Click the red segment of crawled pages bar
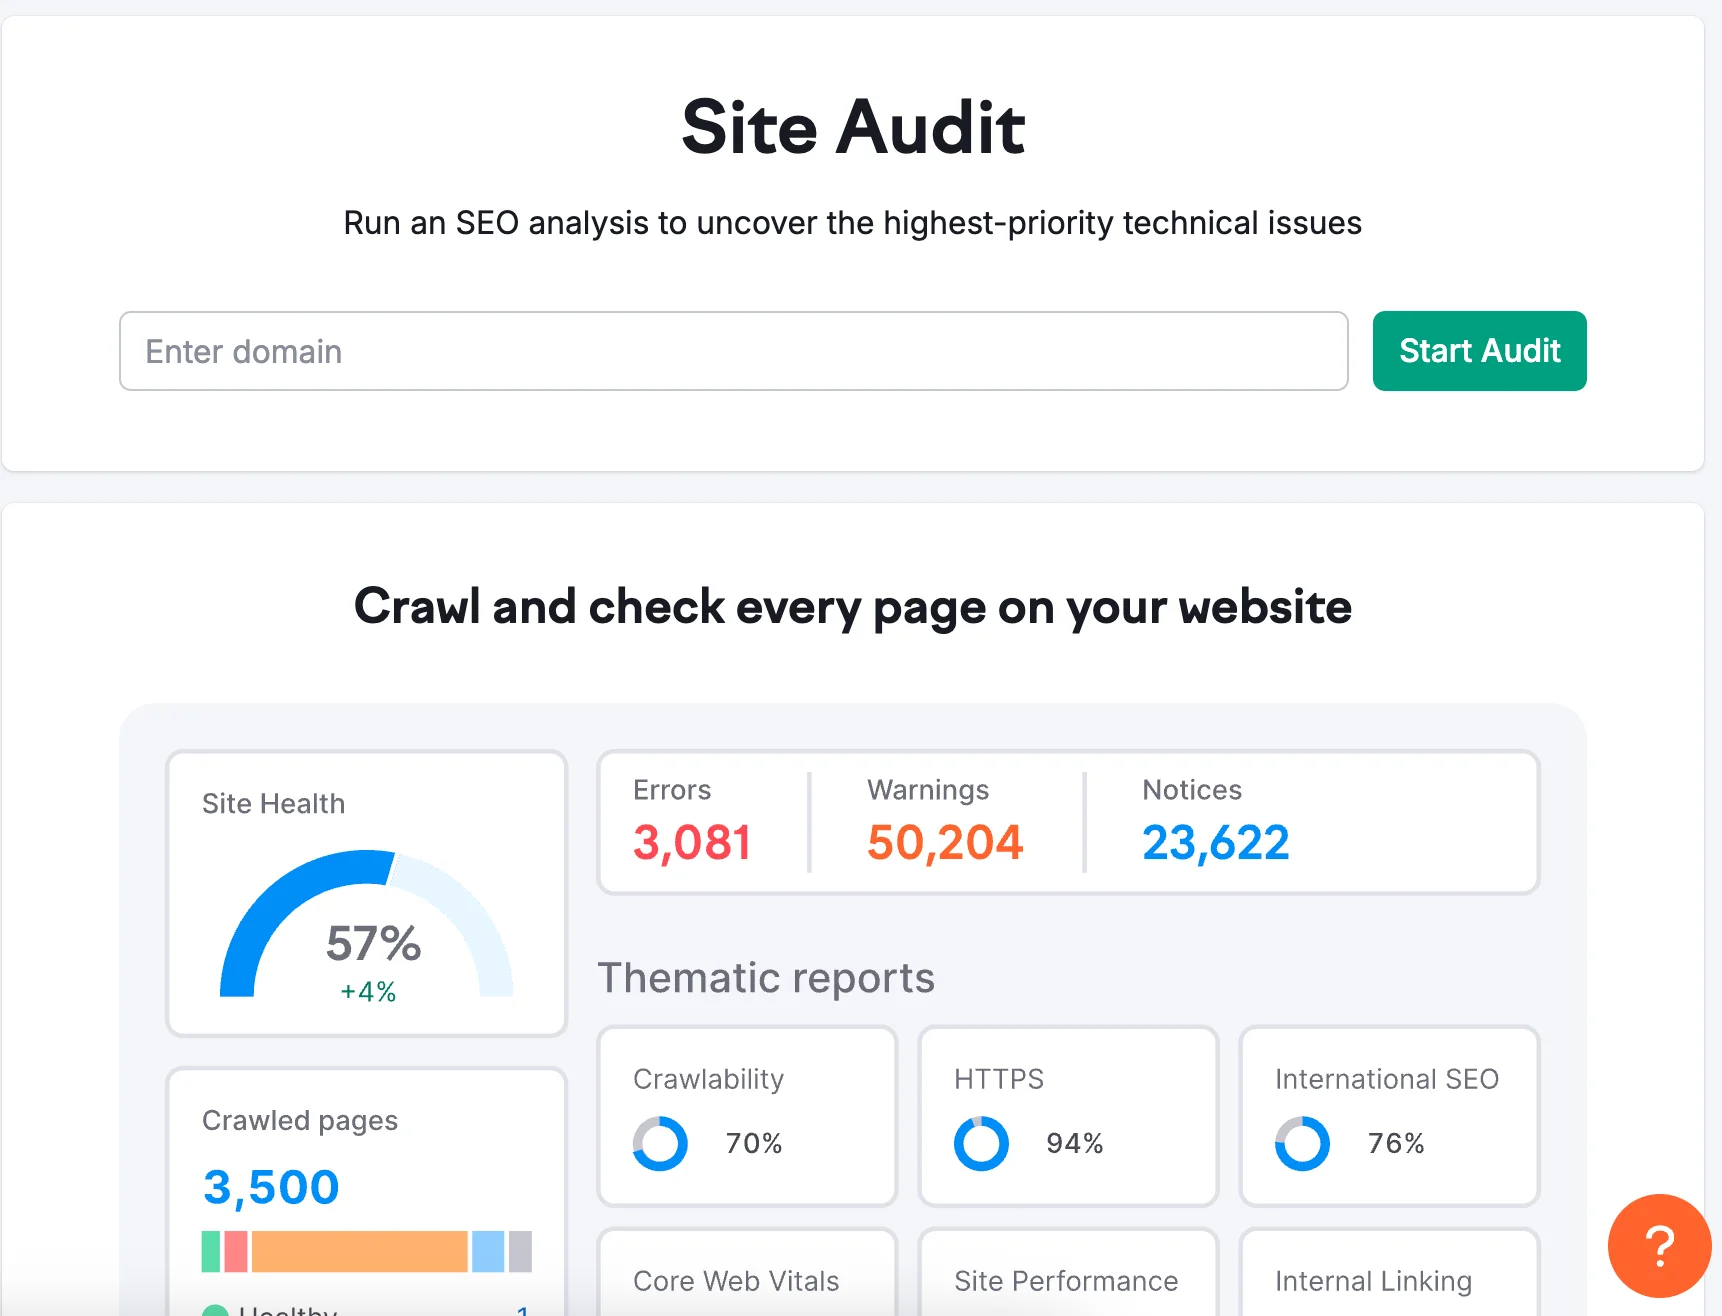 [236, 1251]
